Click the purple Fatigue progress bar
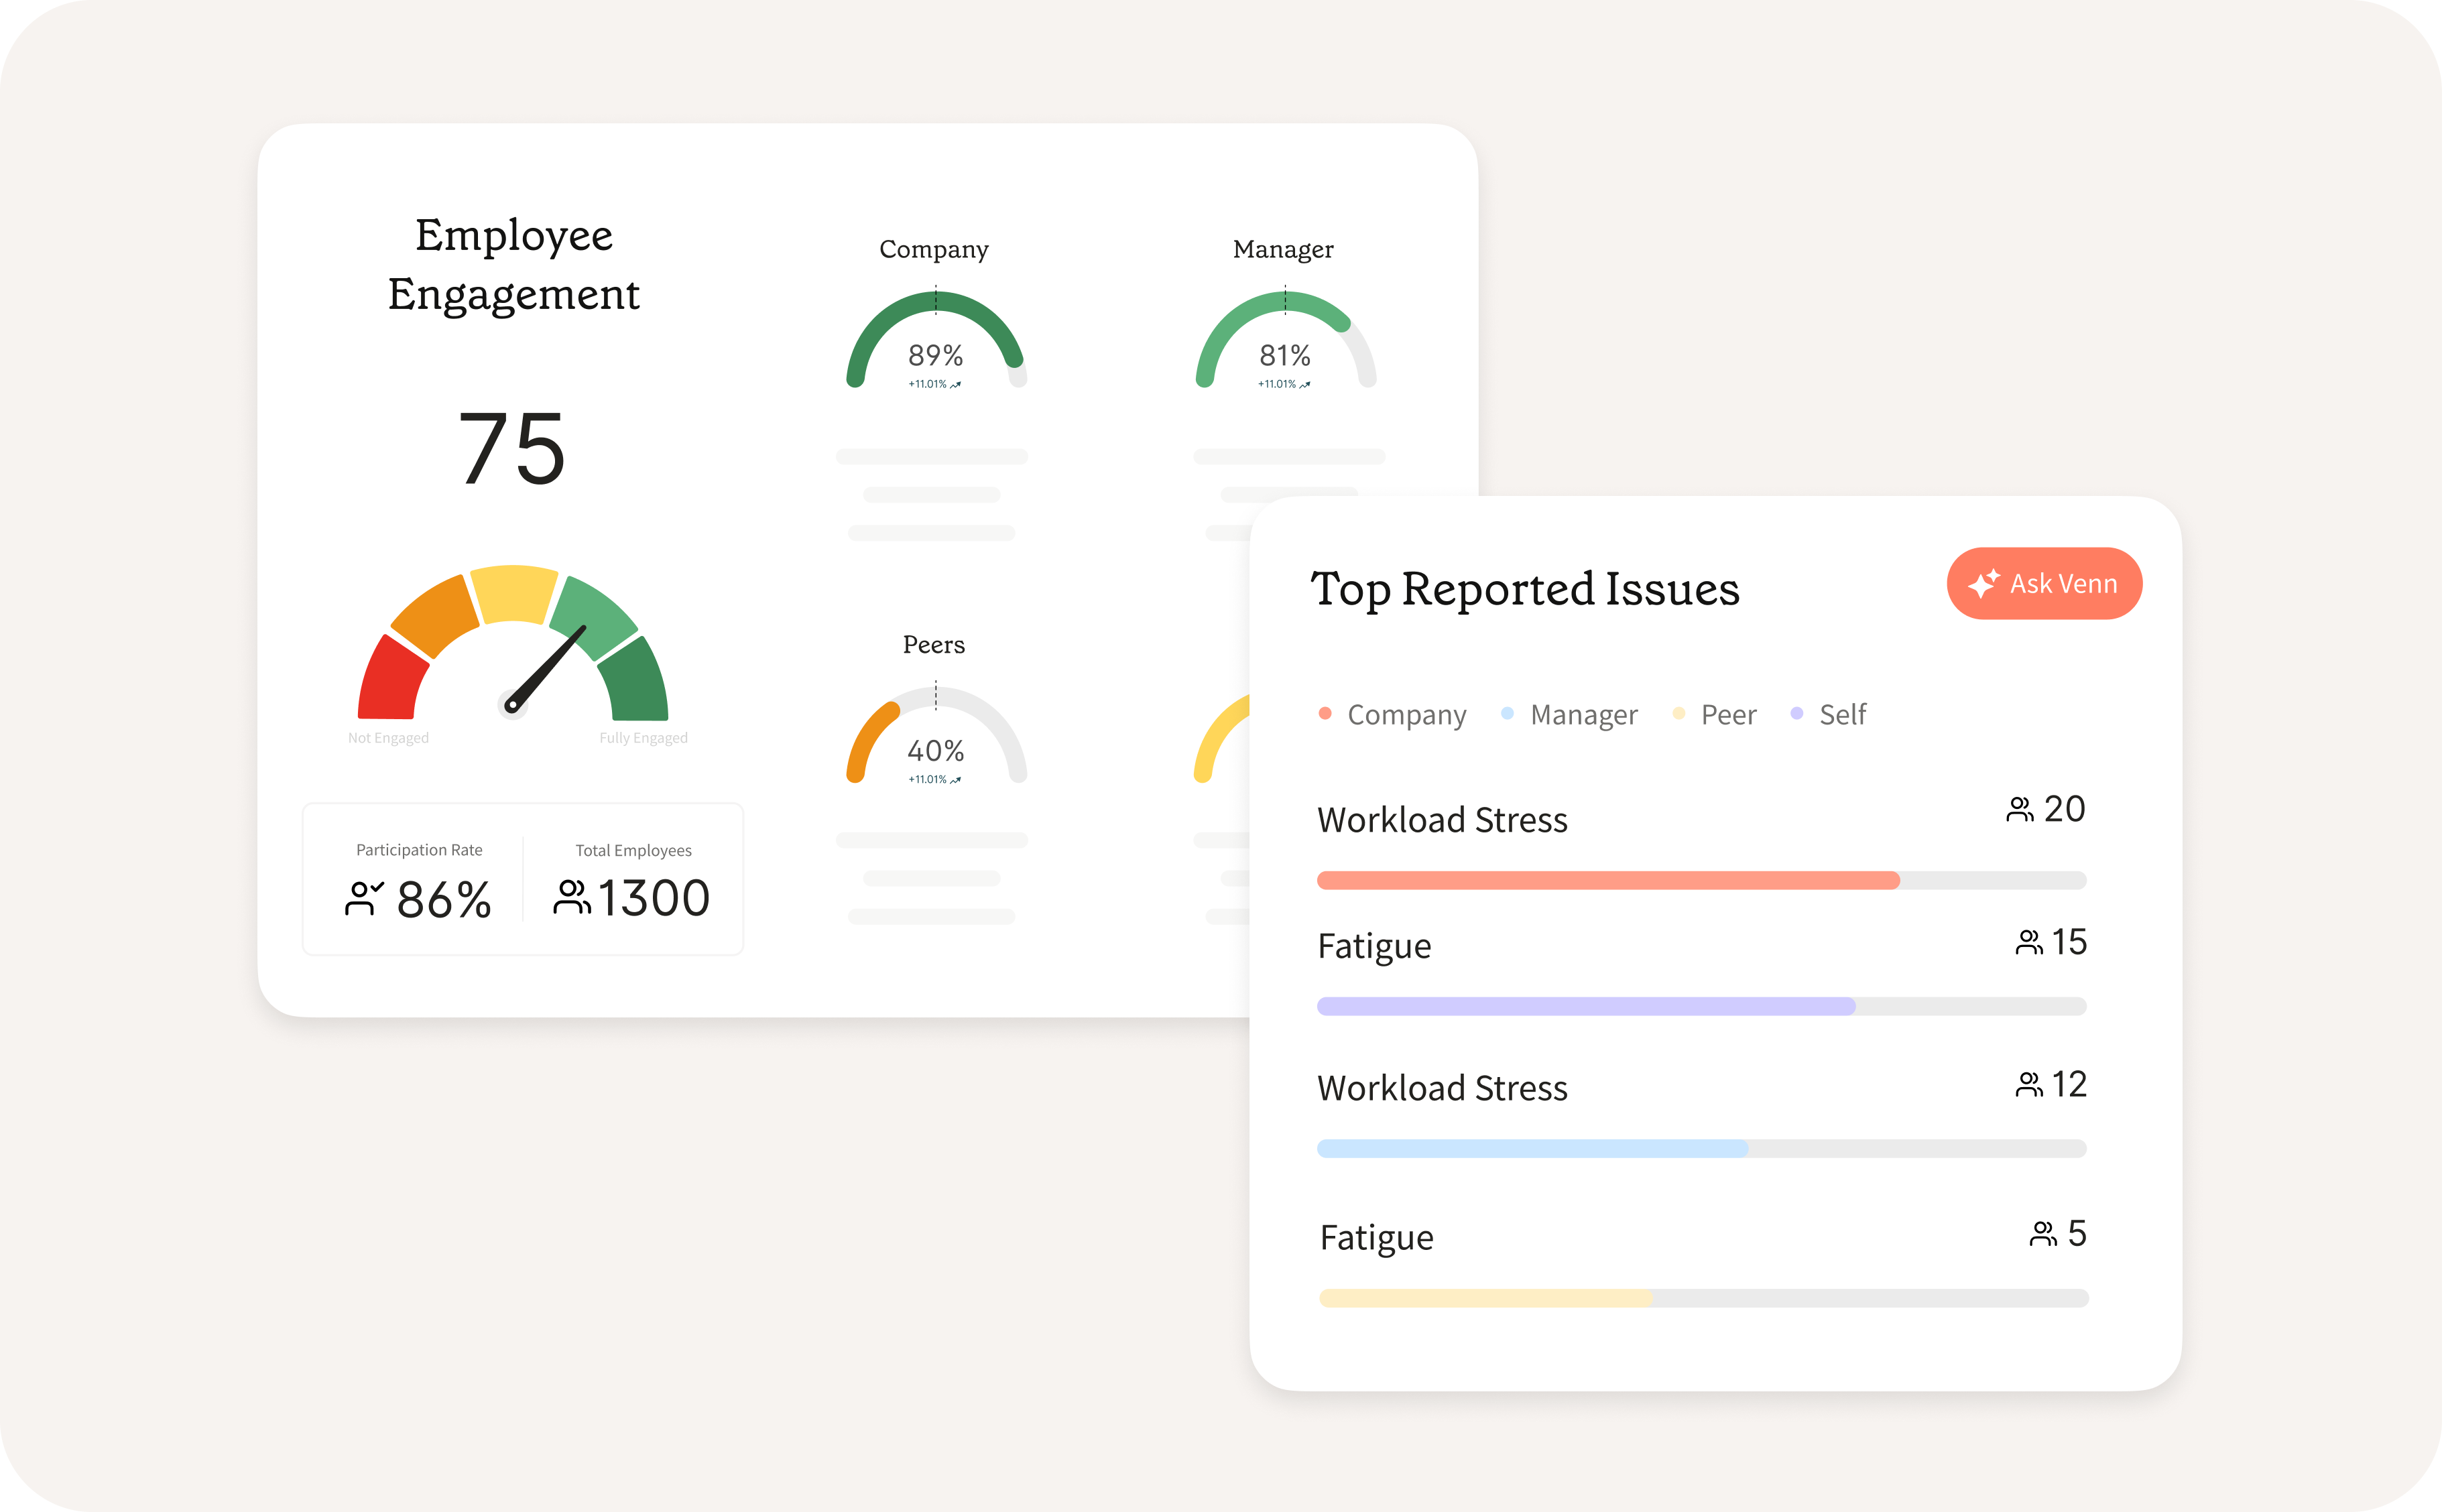Image resolution: width=2444 pixels, height=1512 pixels. (1585, 1006)
